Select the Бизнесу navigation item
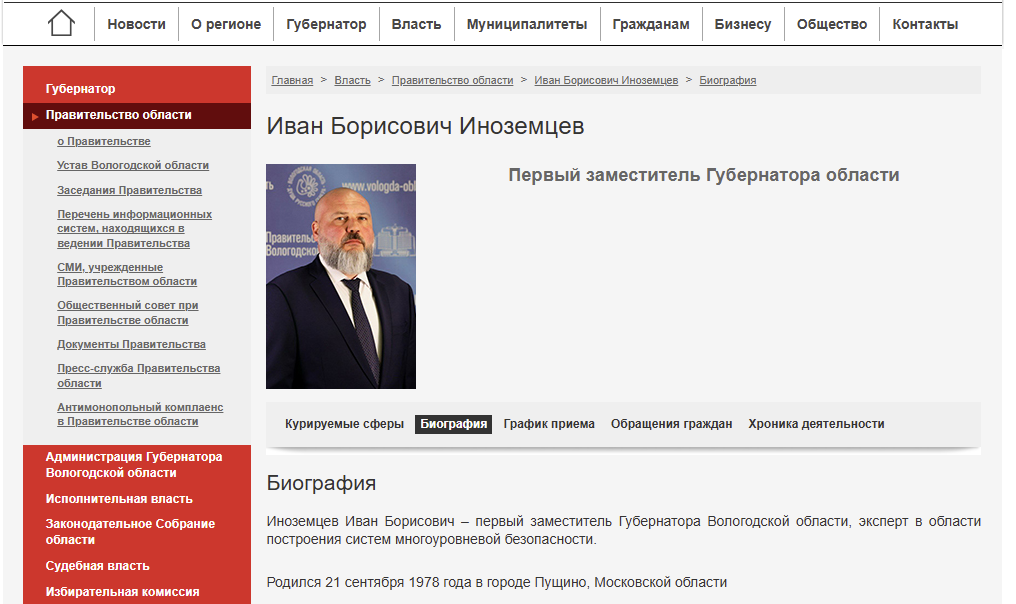This screenshot has height=604, width=1016. pyautogui.click(x=743, y=24)
